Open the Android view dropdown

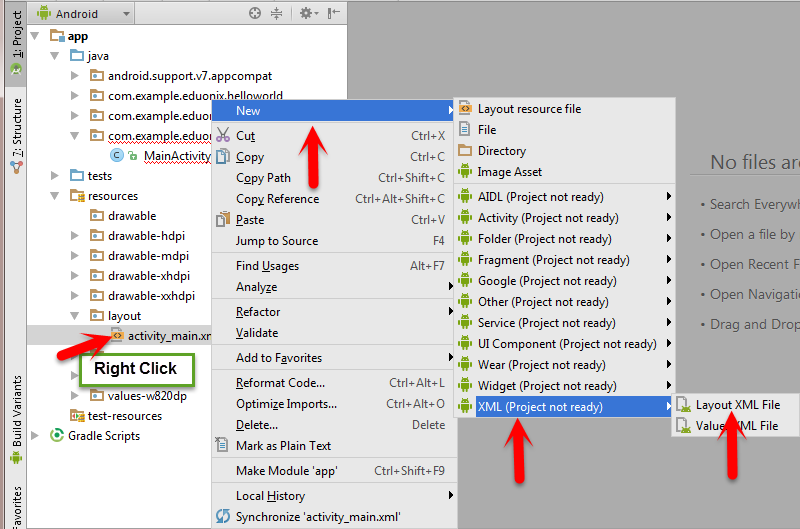(83, 13)
